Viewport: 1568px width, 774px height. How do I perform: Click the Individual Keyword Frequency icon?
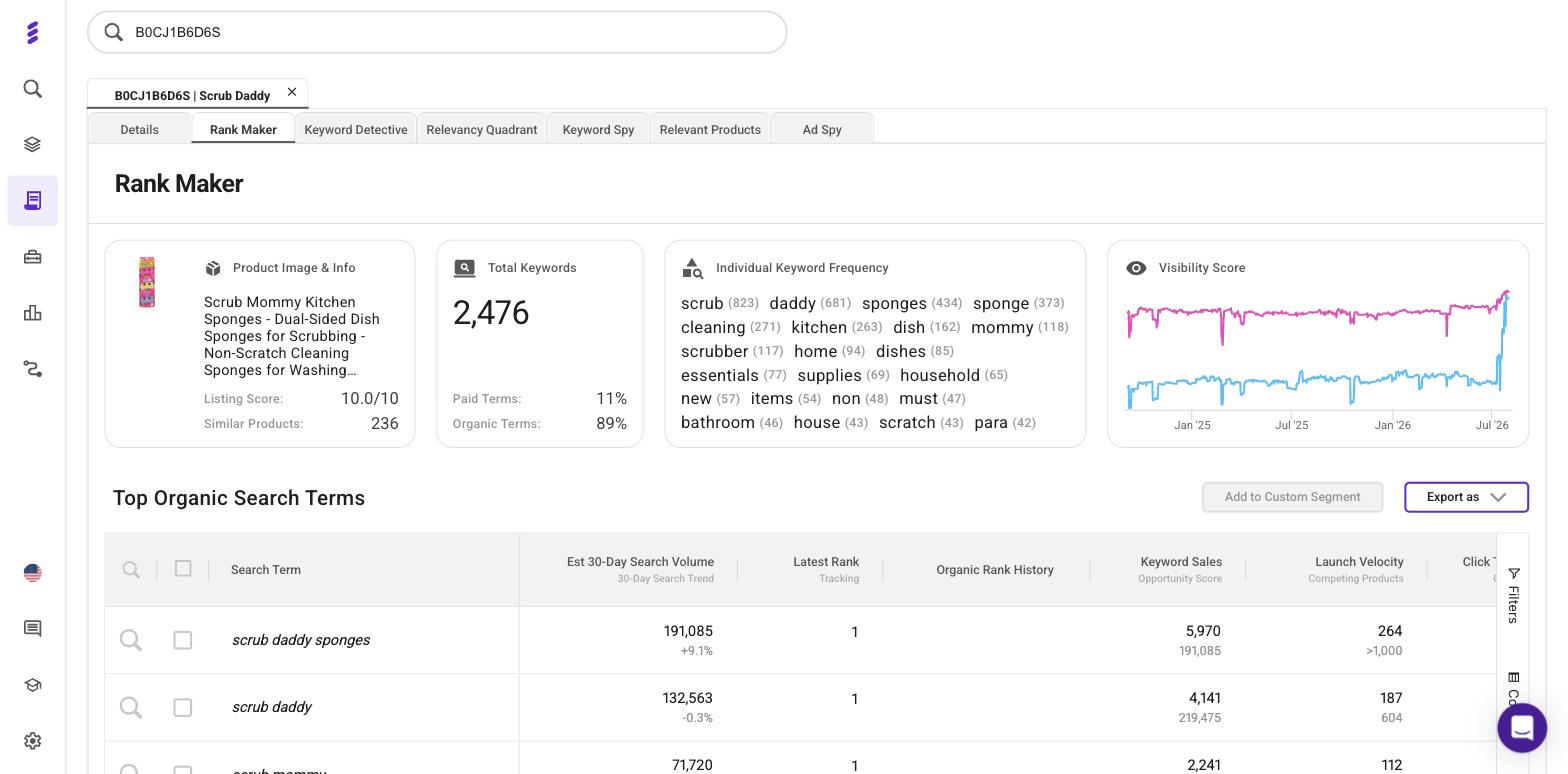(x=692, y=268)
